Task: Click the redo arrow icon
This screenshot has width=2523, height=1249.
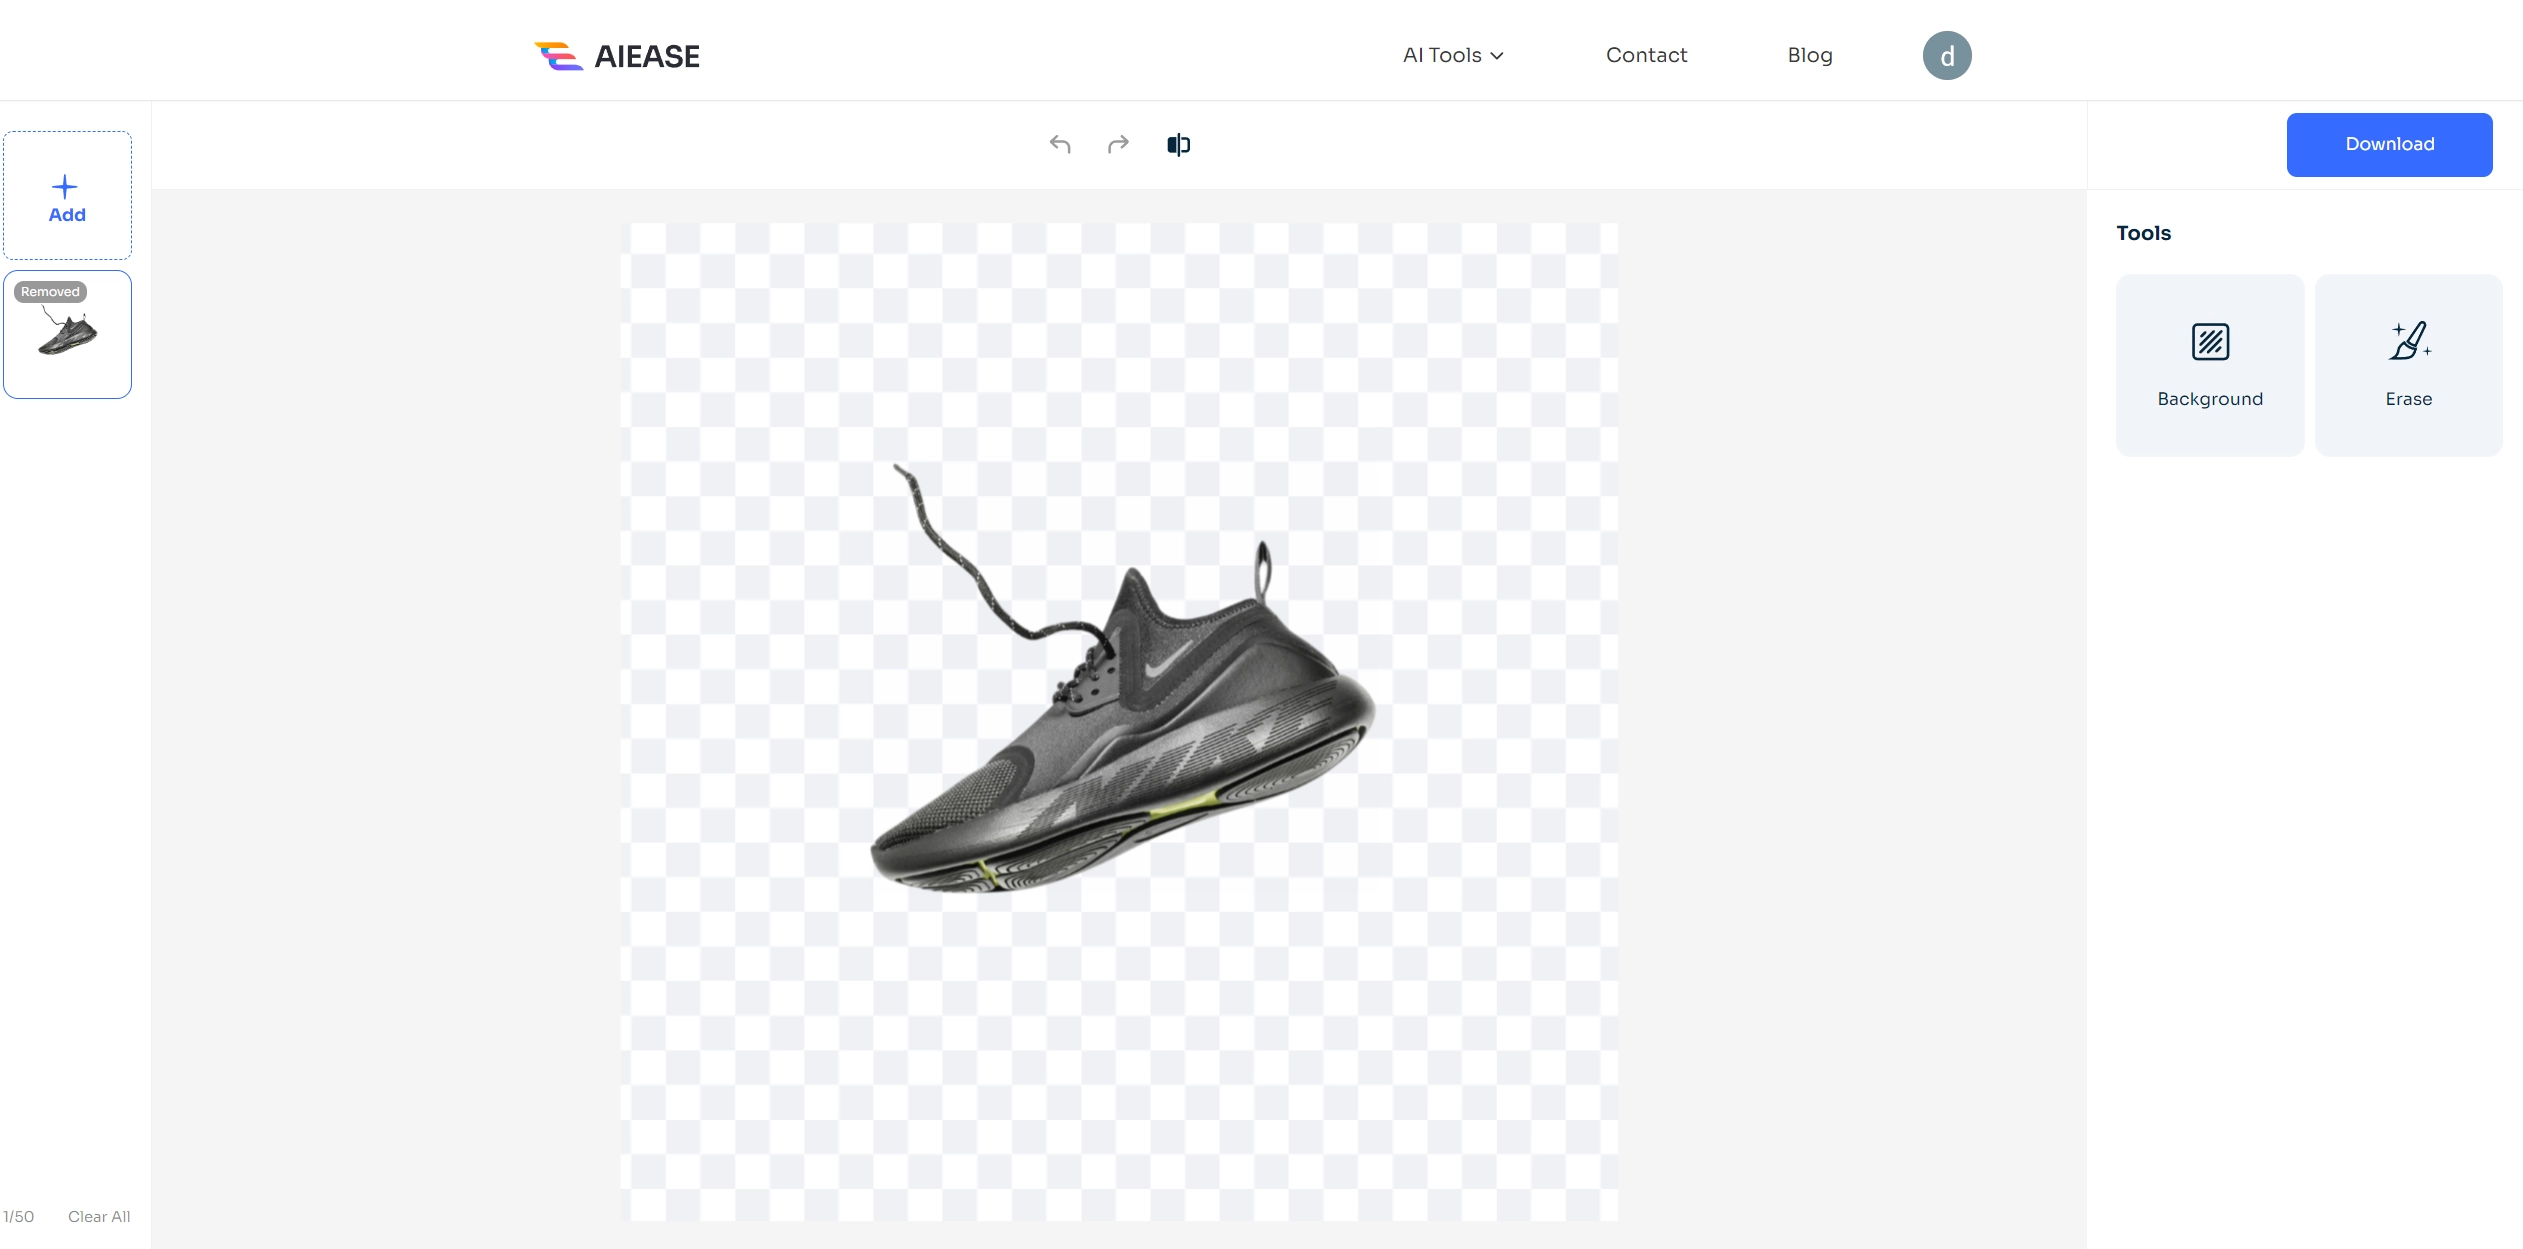Action: tap(1118, 145)
